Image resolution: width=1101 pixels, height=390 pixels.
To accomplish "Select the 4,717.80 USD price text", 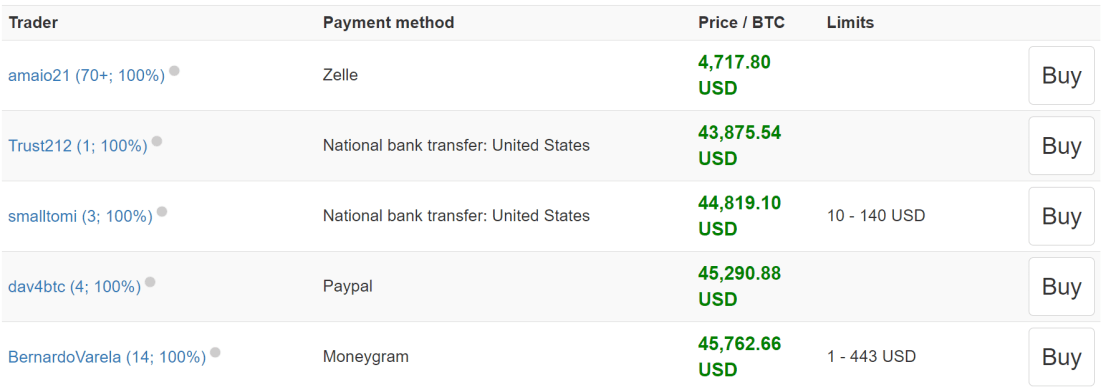I will coord(734,75).
